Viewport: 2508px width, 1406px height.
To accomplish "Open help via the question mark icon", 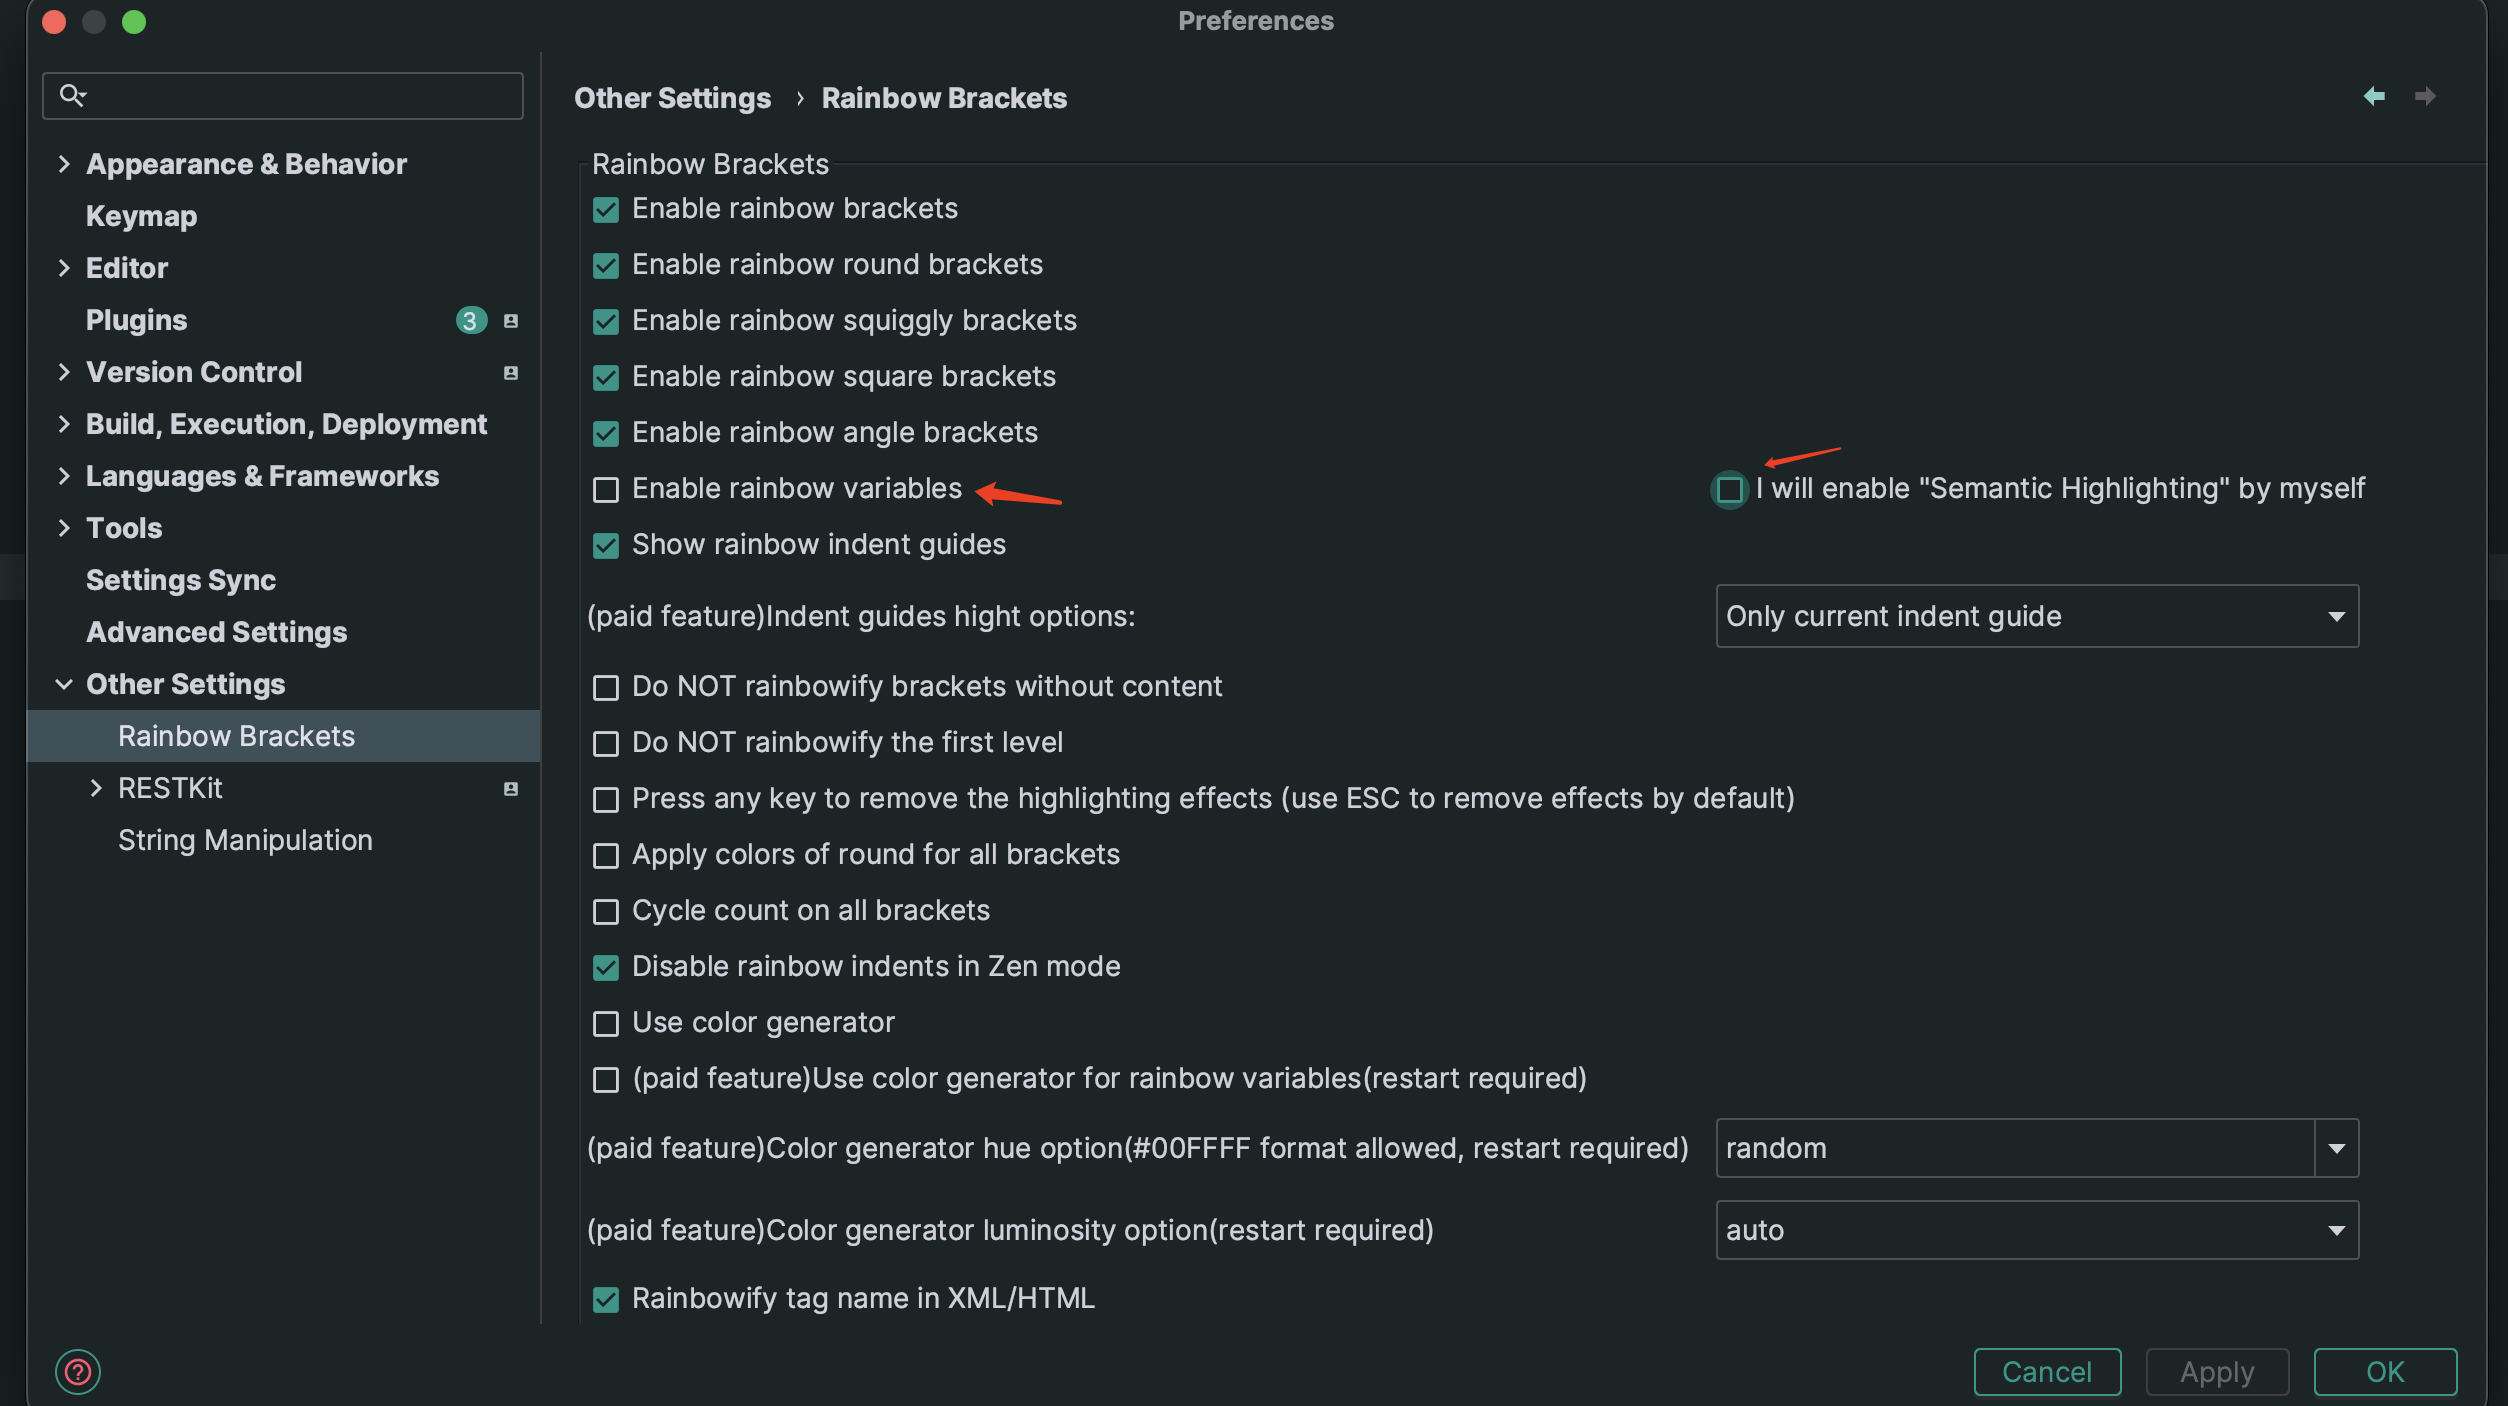I will pyautogui.click(x=78, y=1372).
